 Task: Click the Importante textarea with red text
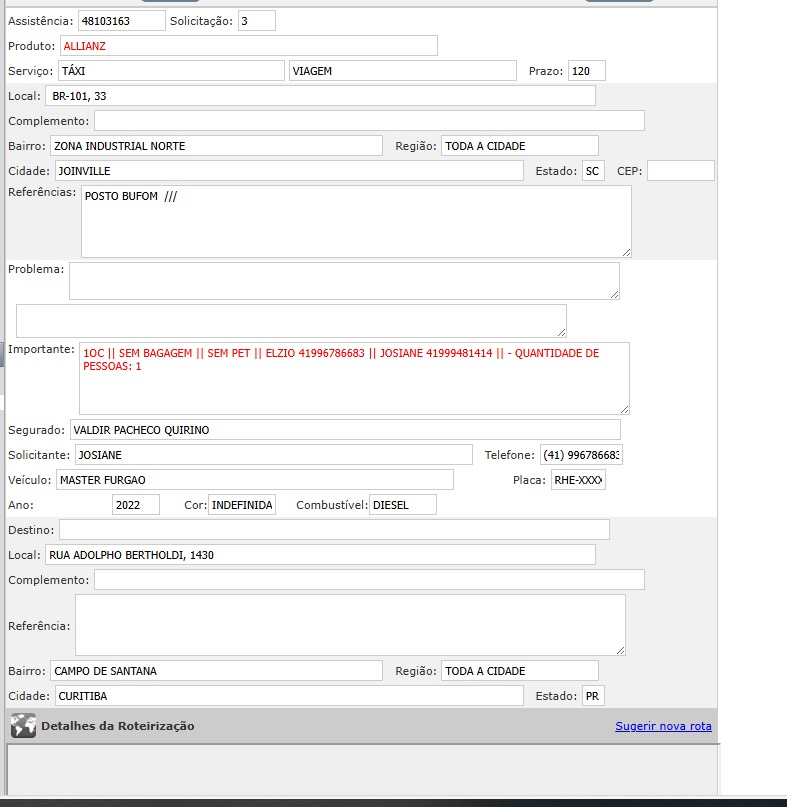[354, 378]
